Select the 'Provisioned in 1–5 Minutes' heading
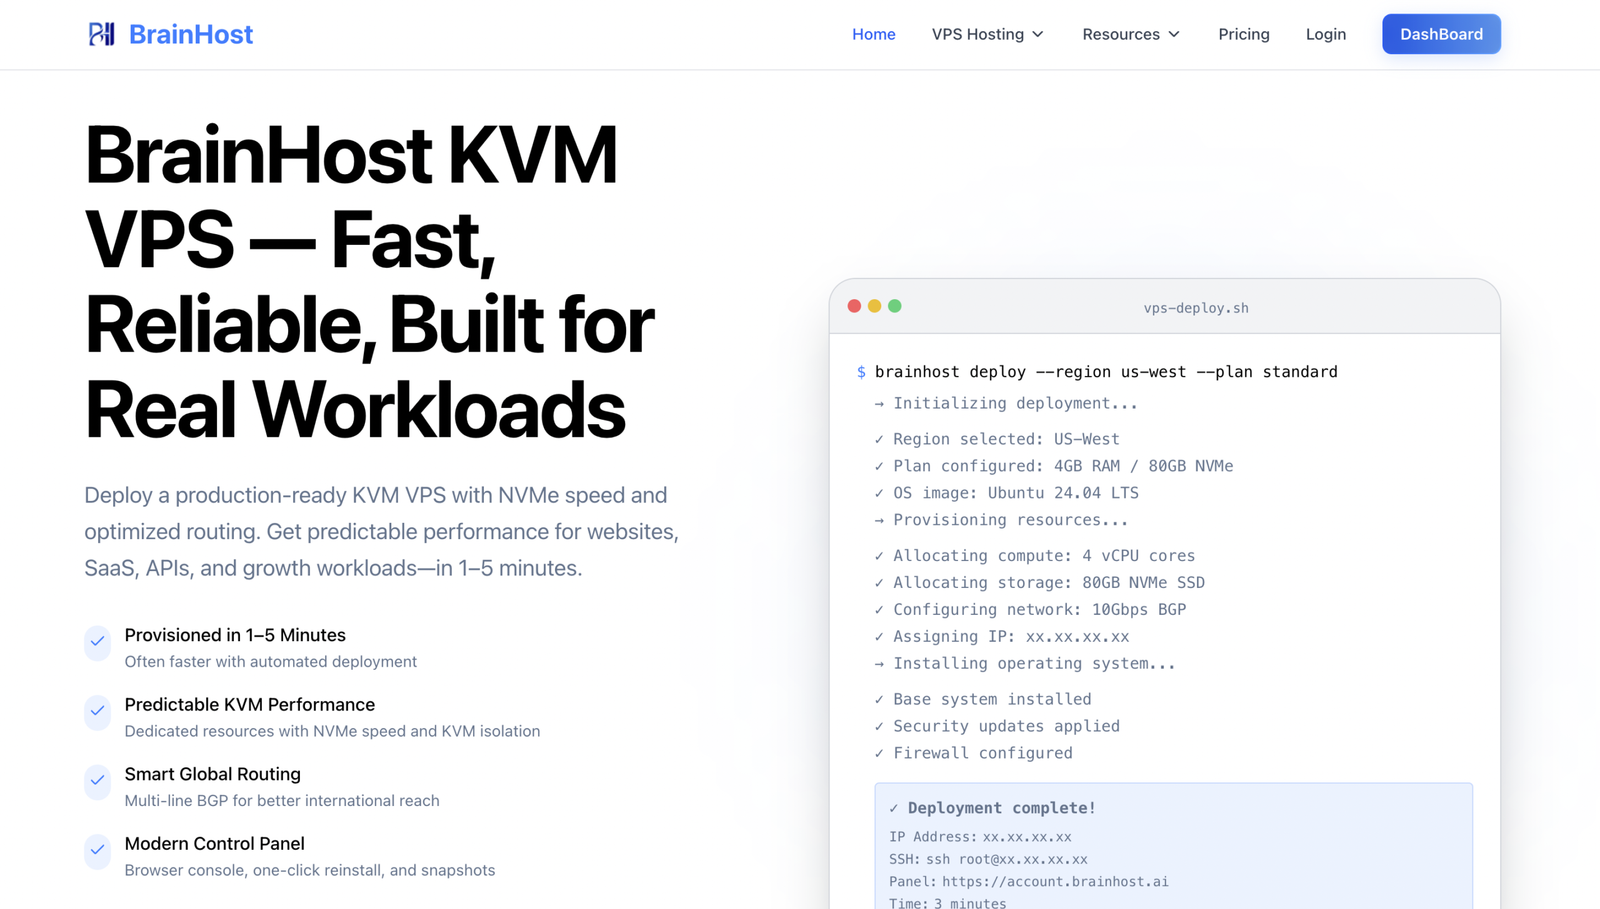The height and width of the screenshot is (909, 1600). click(x=235, y=635)
